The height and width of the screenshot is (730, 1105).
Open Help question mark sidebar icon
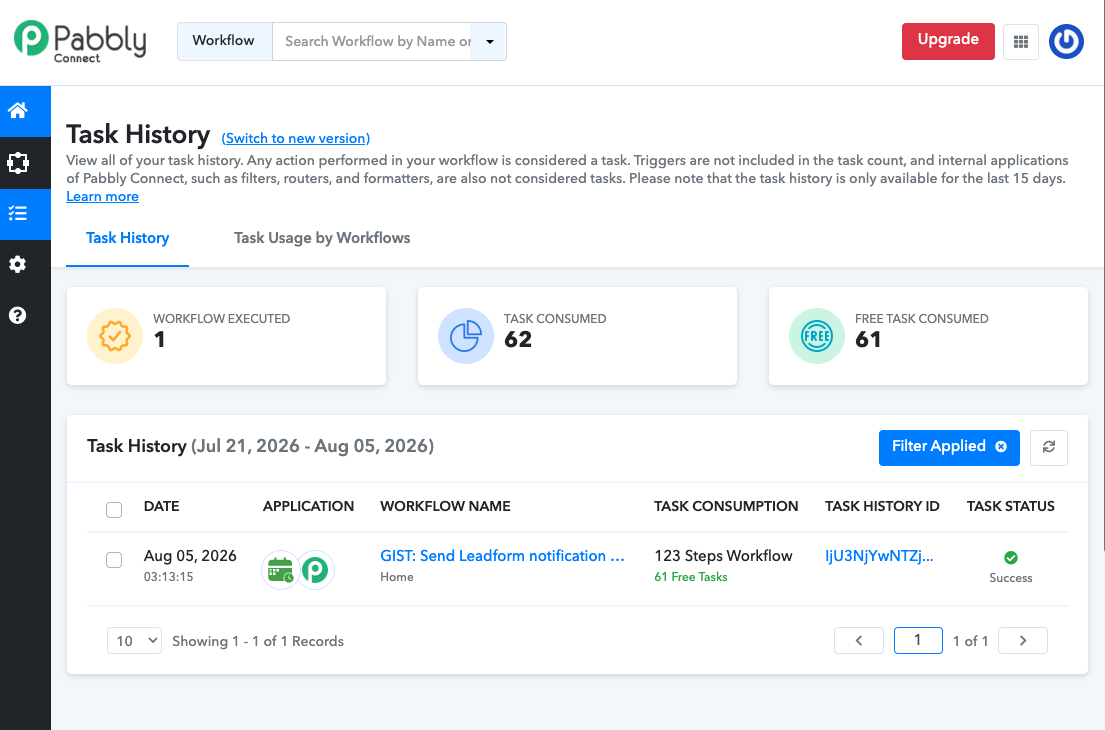point(18,315)
